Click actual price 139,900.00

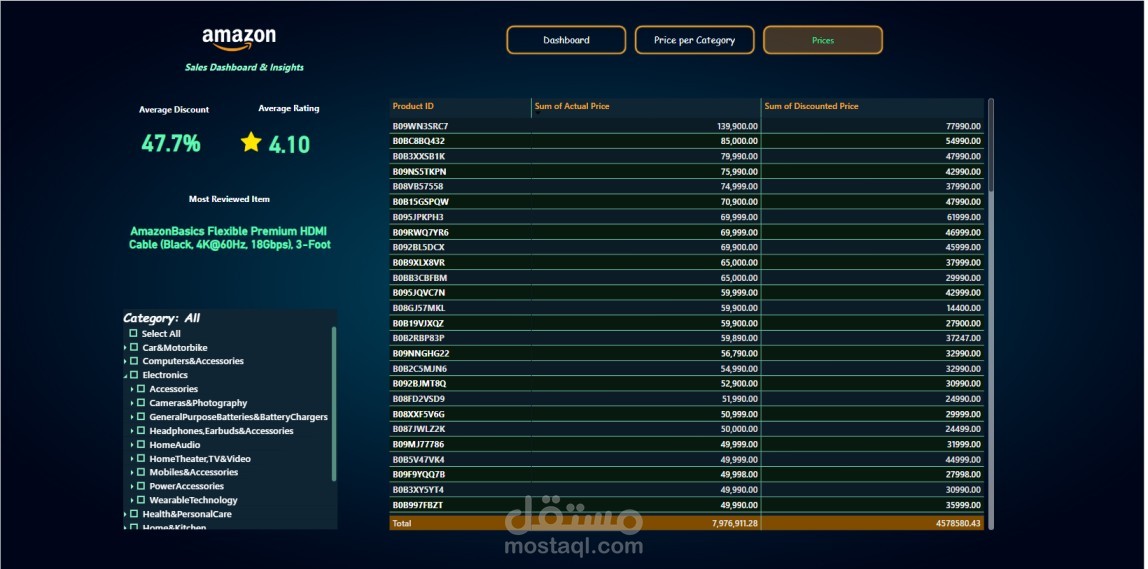point(737,126)
